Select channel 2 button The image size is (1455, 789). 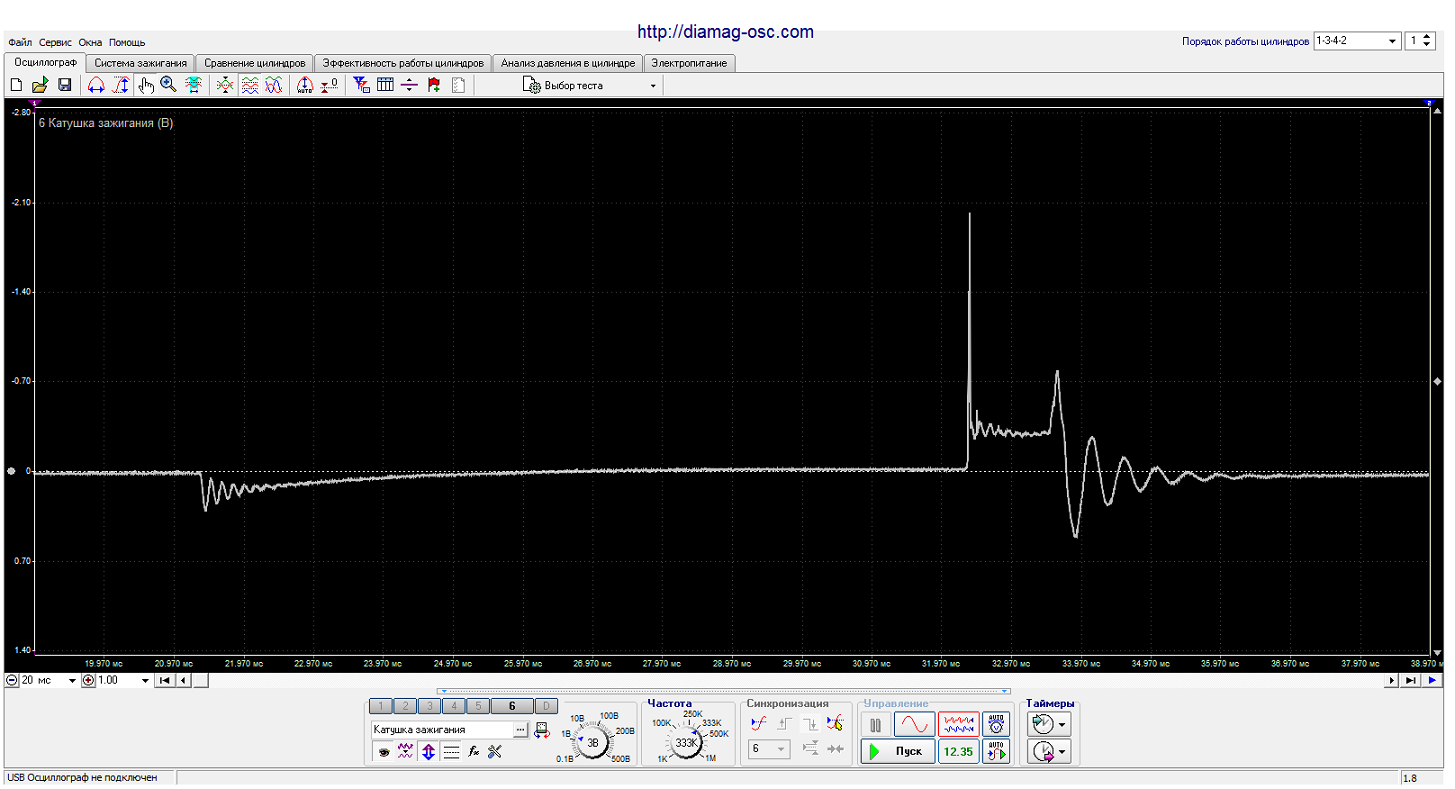405,706
